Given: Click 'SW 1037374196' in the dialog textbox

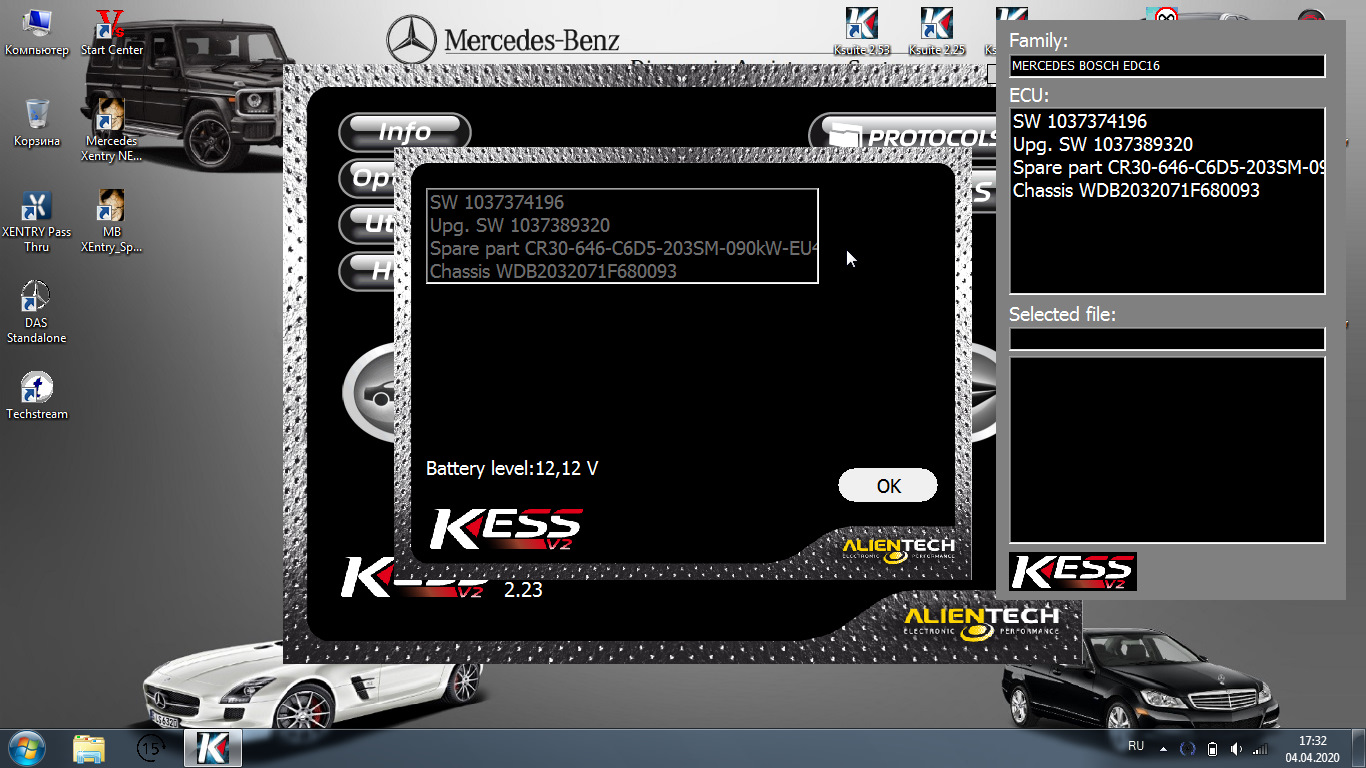Looking at the screenshot, I should click(497, 202).
